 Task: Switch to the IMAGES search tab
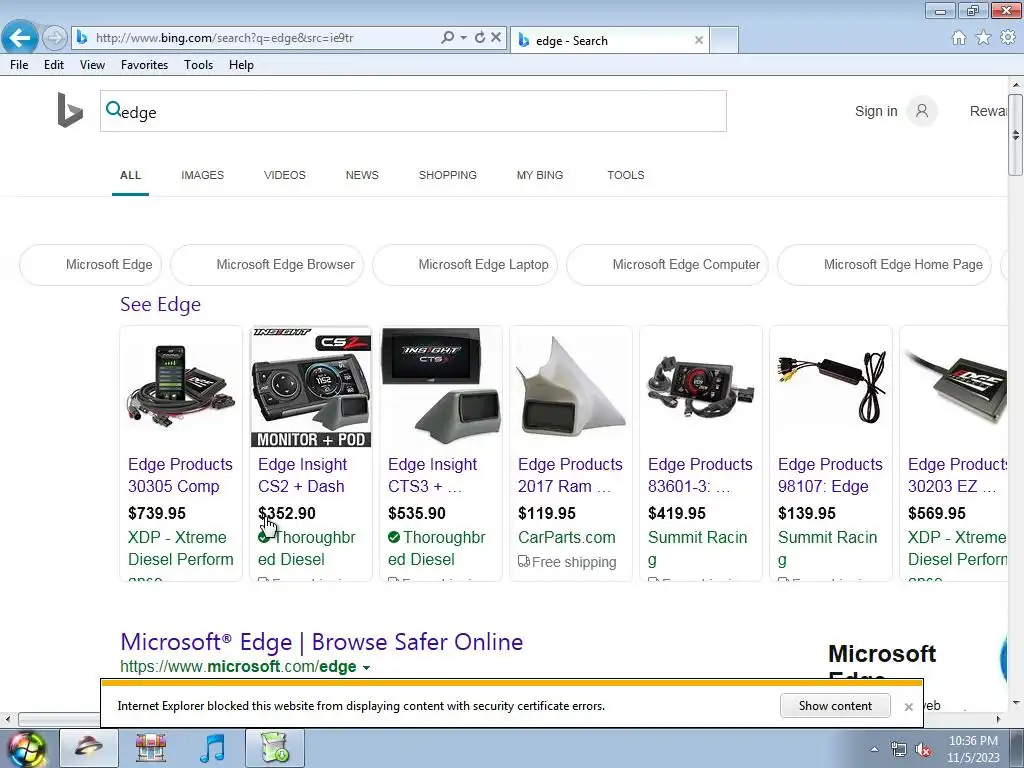202,175
